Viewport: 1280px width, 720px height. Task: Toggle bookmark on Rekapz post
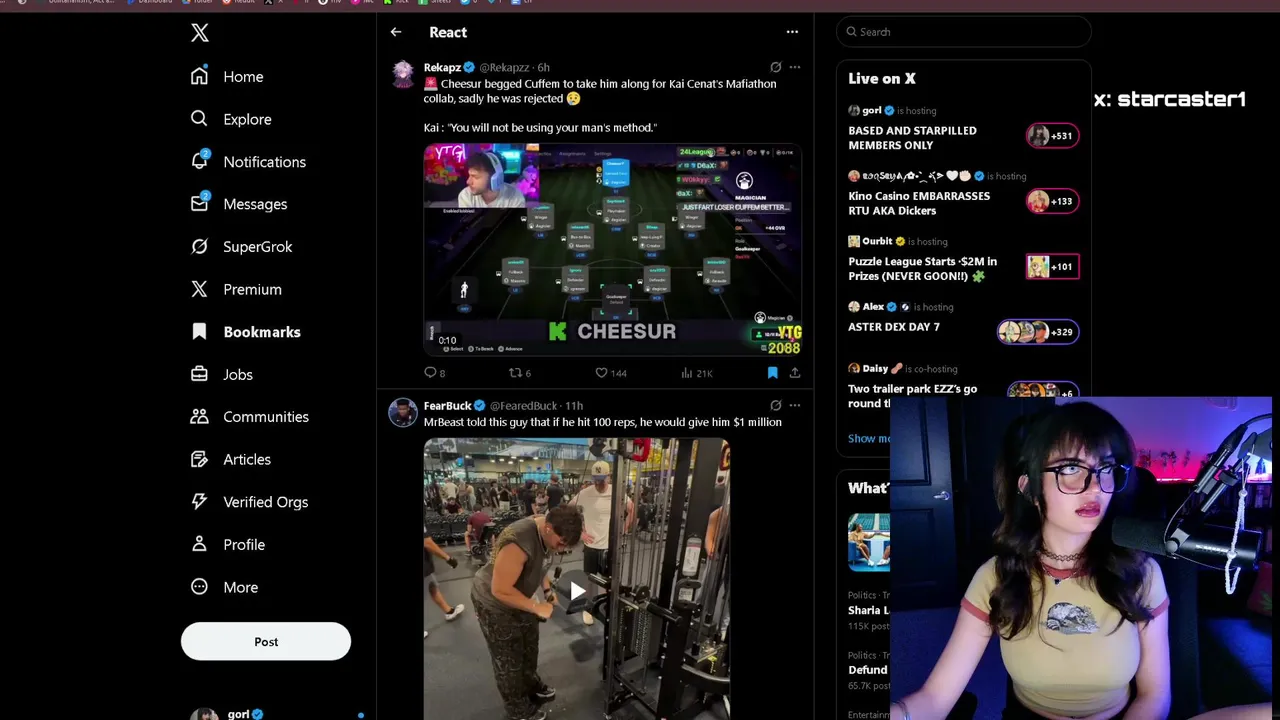[x=772, y=373]
